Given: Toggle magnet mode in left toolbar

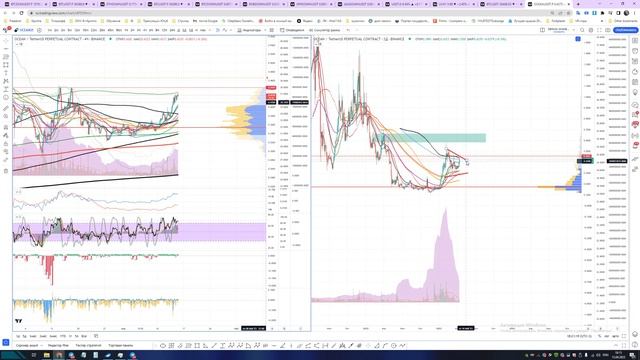Looking at the screenshot, I should [x=6, y=127].
